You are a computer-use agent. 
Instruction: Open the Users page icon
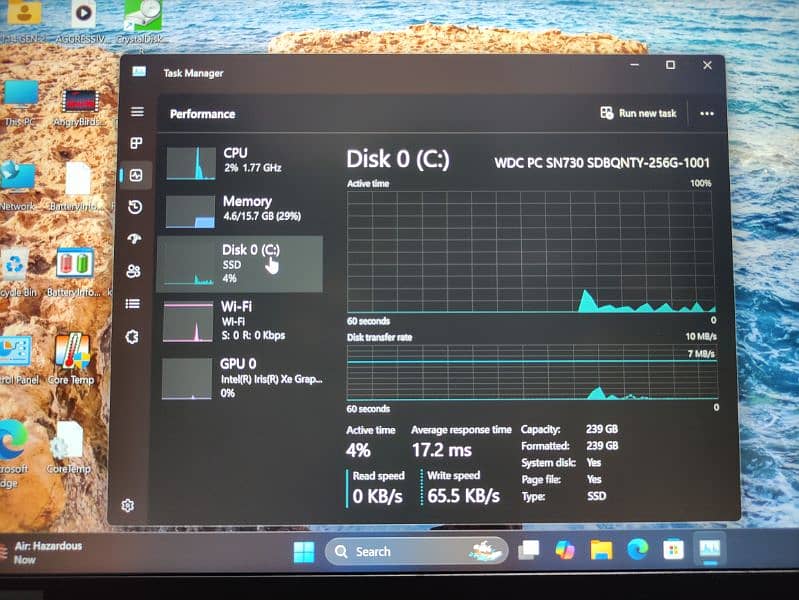[x=134, y=271]
